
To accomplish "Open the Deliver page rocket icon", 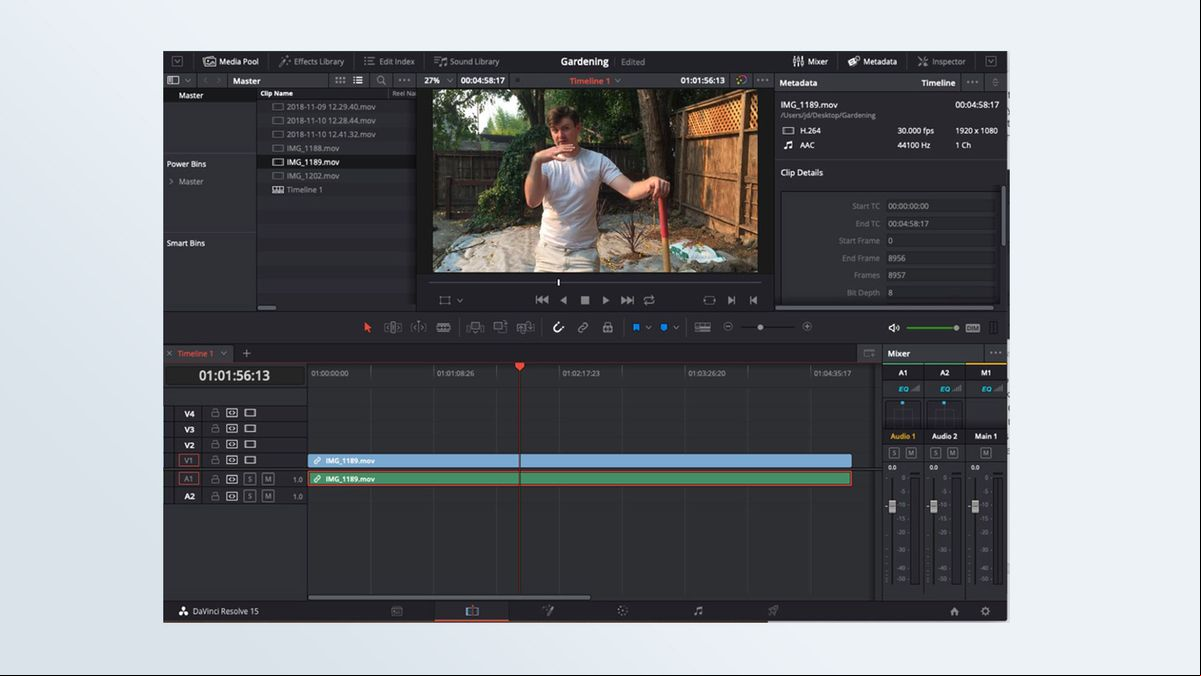I will pos(773,611).
